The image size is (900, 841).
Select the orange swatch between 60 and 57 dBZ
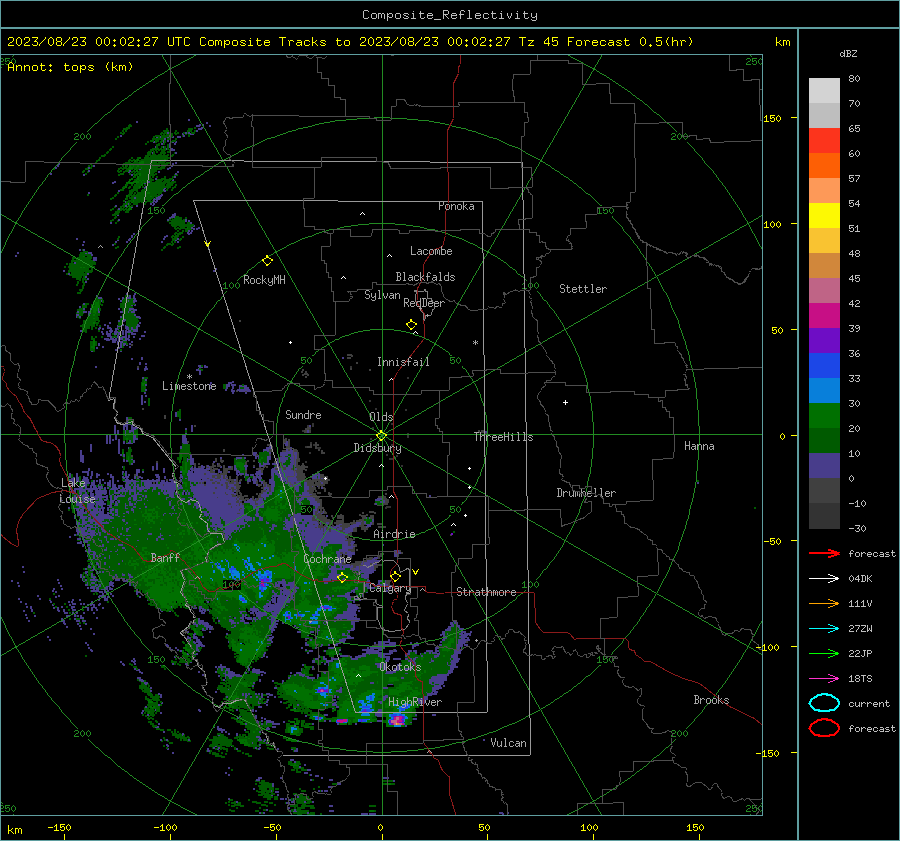point(824,165)
